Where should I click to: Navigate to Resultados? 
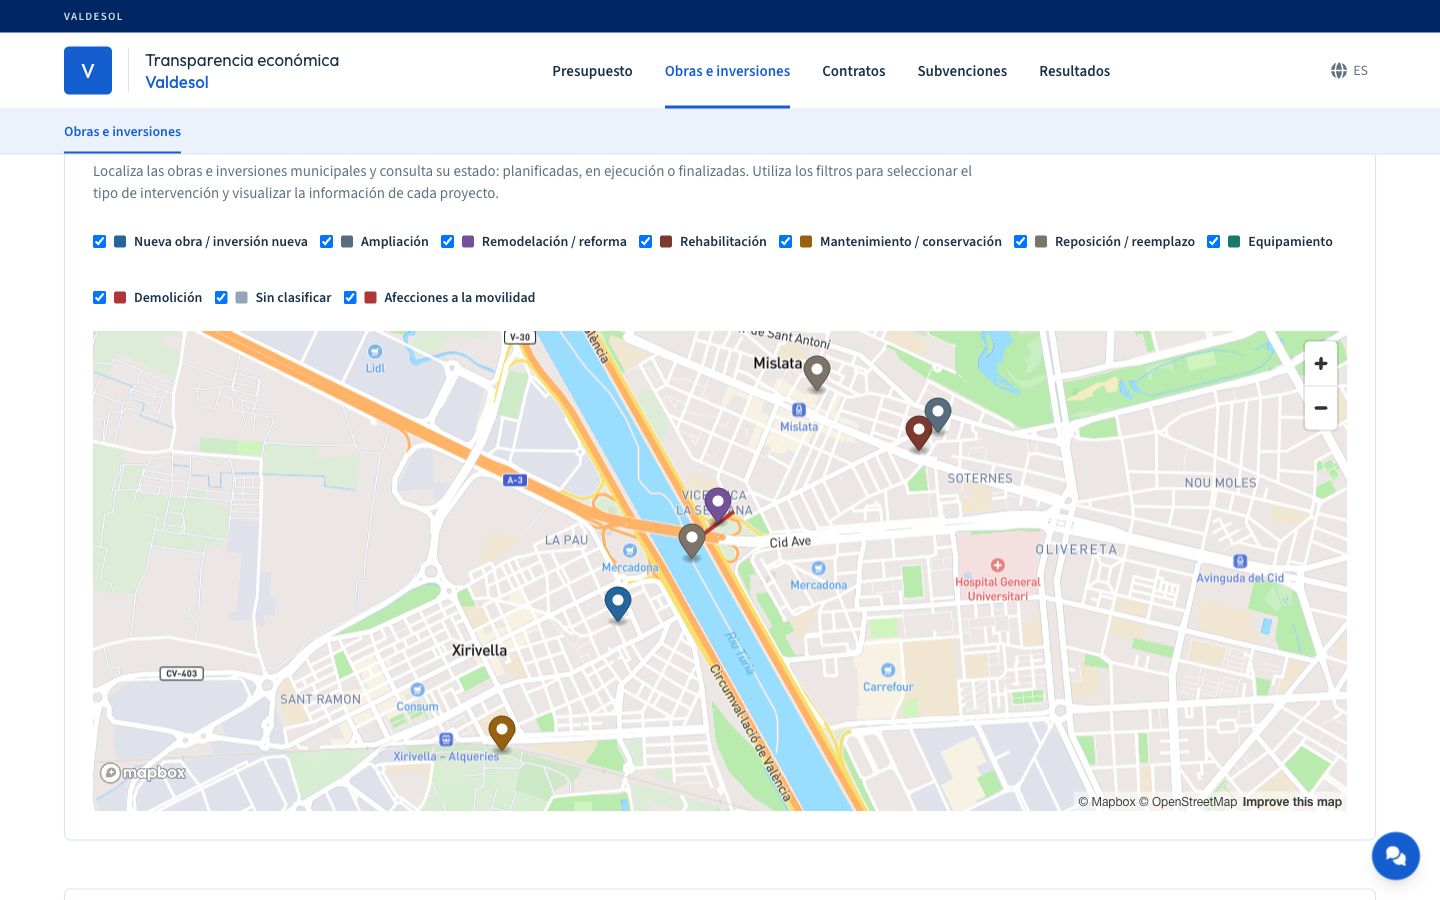tap(1075, 71)
